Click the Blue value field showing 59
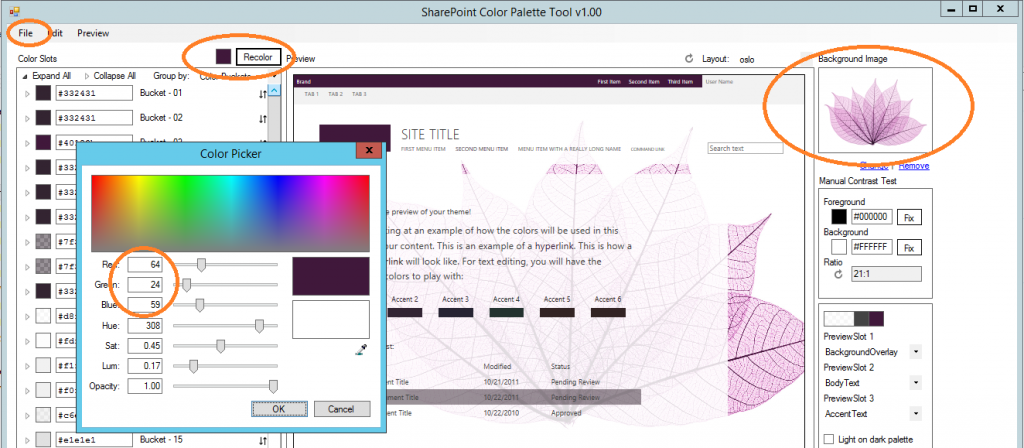 [x=145, y=305]
